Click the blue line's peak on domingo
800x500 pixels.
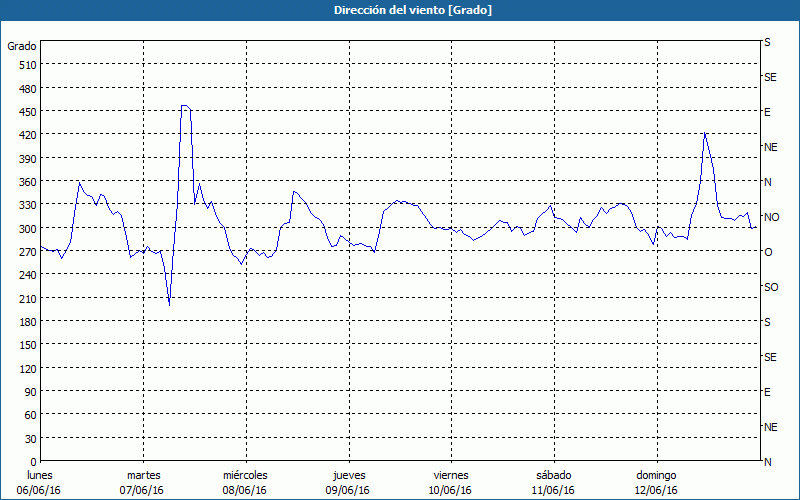click(705, 132)
